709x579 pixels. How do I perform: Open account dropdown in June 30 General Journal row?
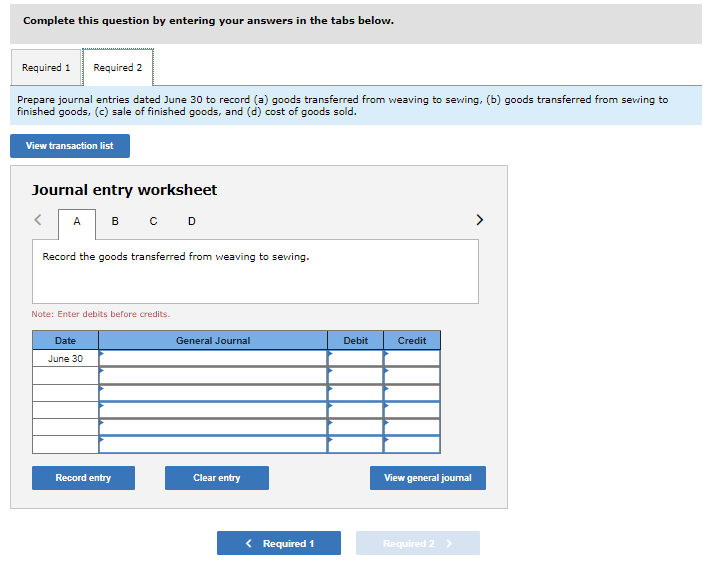pyautogui.click(x=213, y=358)
